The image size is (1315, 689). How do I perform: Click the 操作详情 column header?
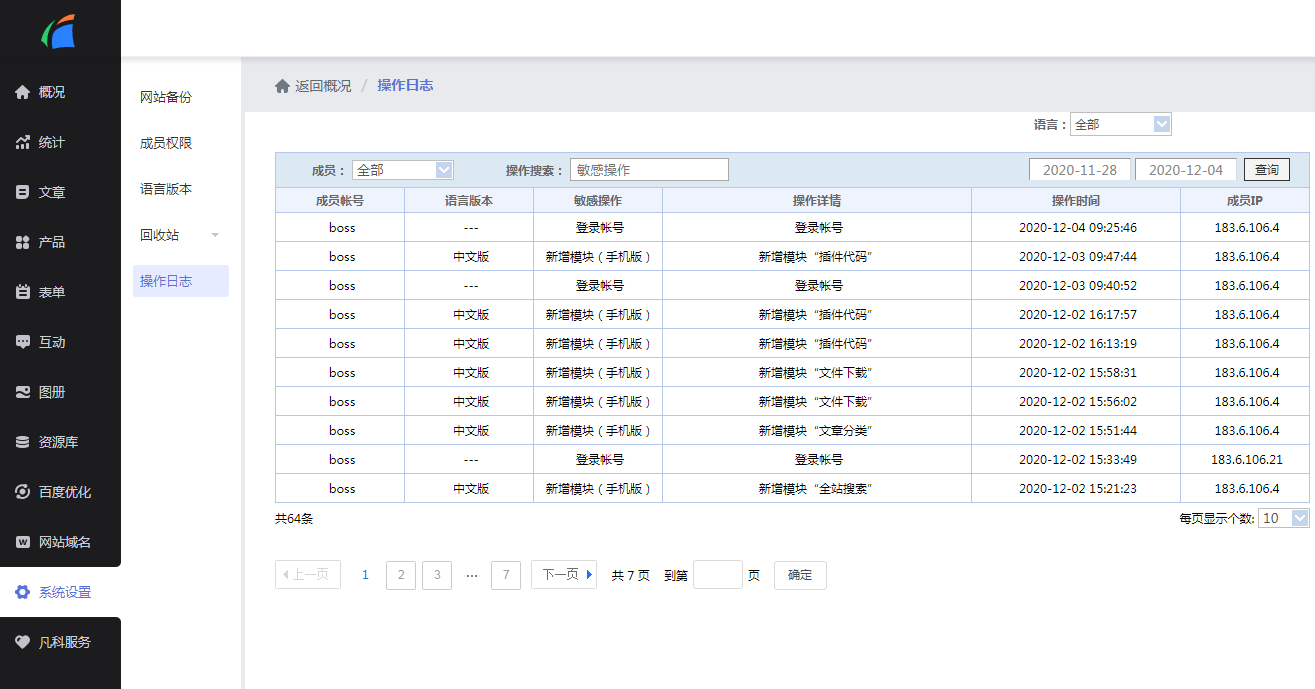(x=817, y=200)
